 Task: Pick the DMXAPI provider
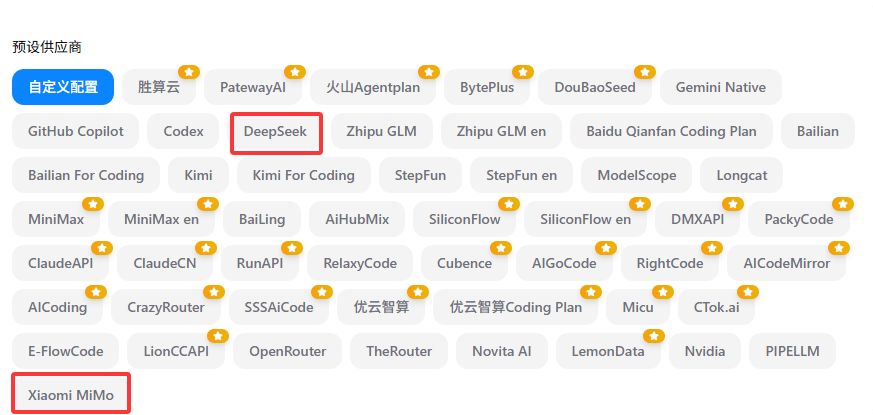click(697, 219)
